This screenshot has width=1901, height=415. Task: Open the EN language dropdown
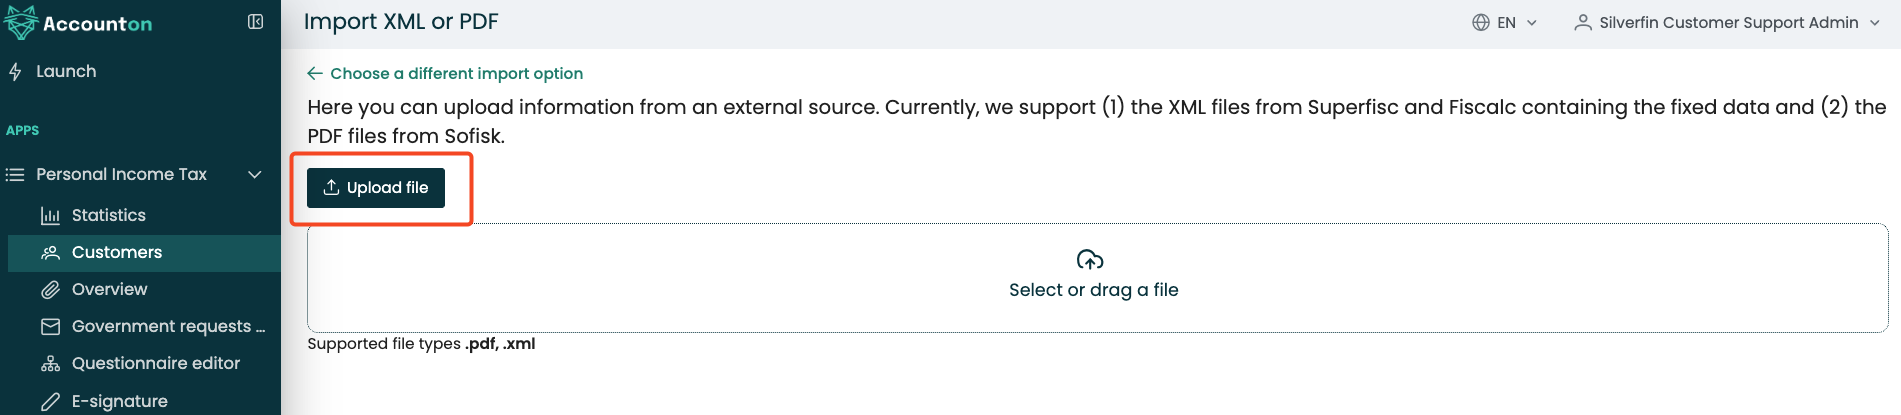[1505, 22]
